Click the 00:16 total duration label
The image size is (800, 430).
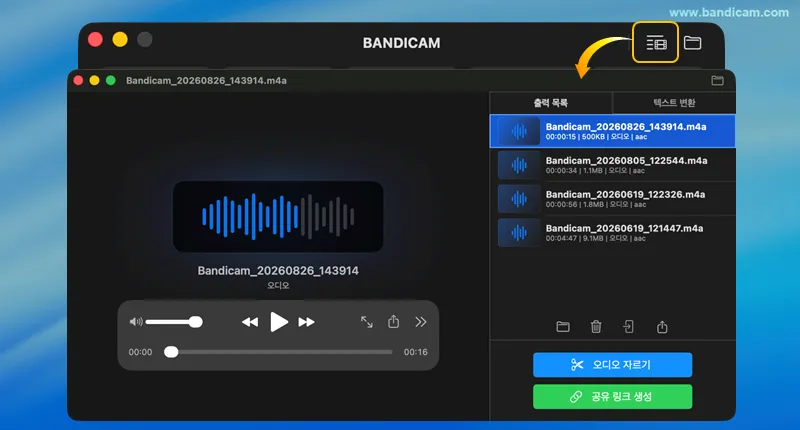pos(415,352)
